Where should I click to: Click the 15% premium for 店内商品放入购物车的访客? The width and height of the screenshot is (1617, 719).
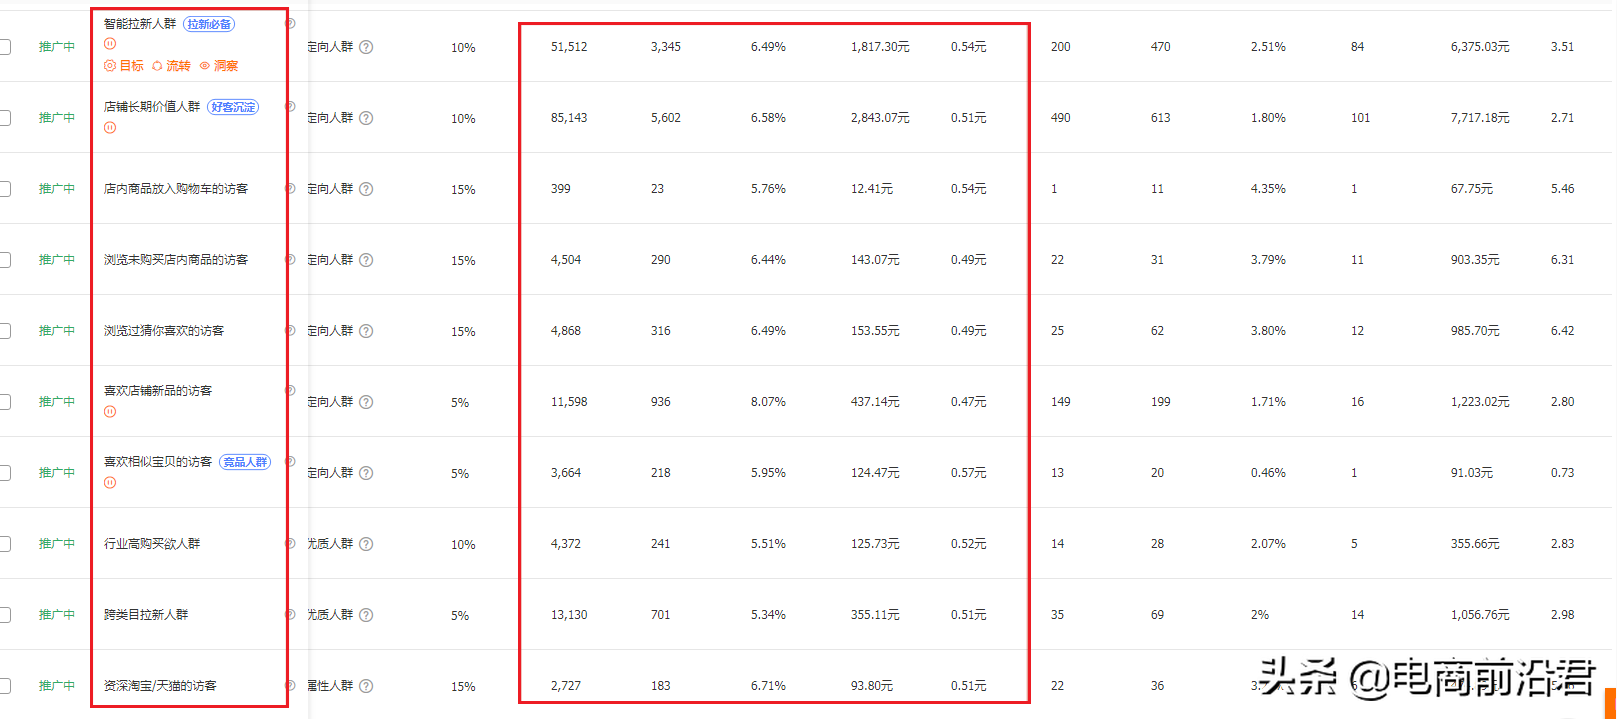463,190
